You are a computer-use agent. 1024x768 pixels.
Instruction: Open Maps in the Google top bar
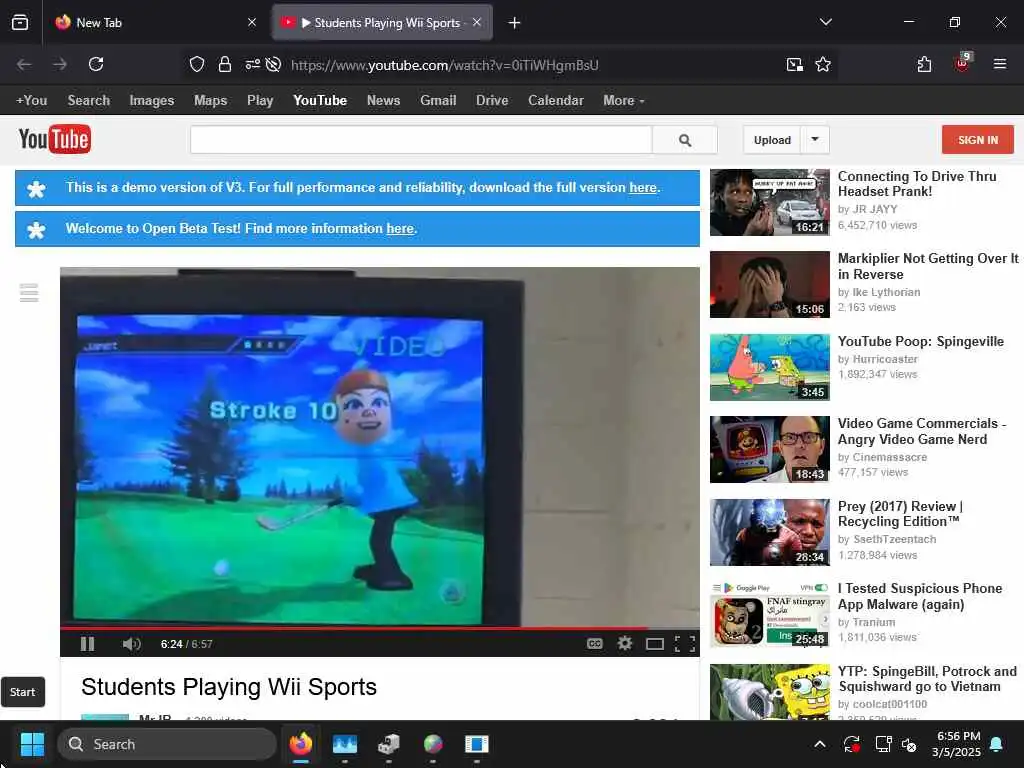point(210,101)
